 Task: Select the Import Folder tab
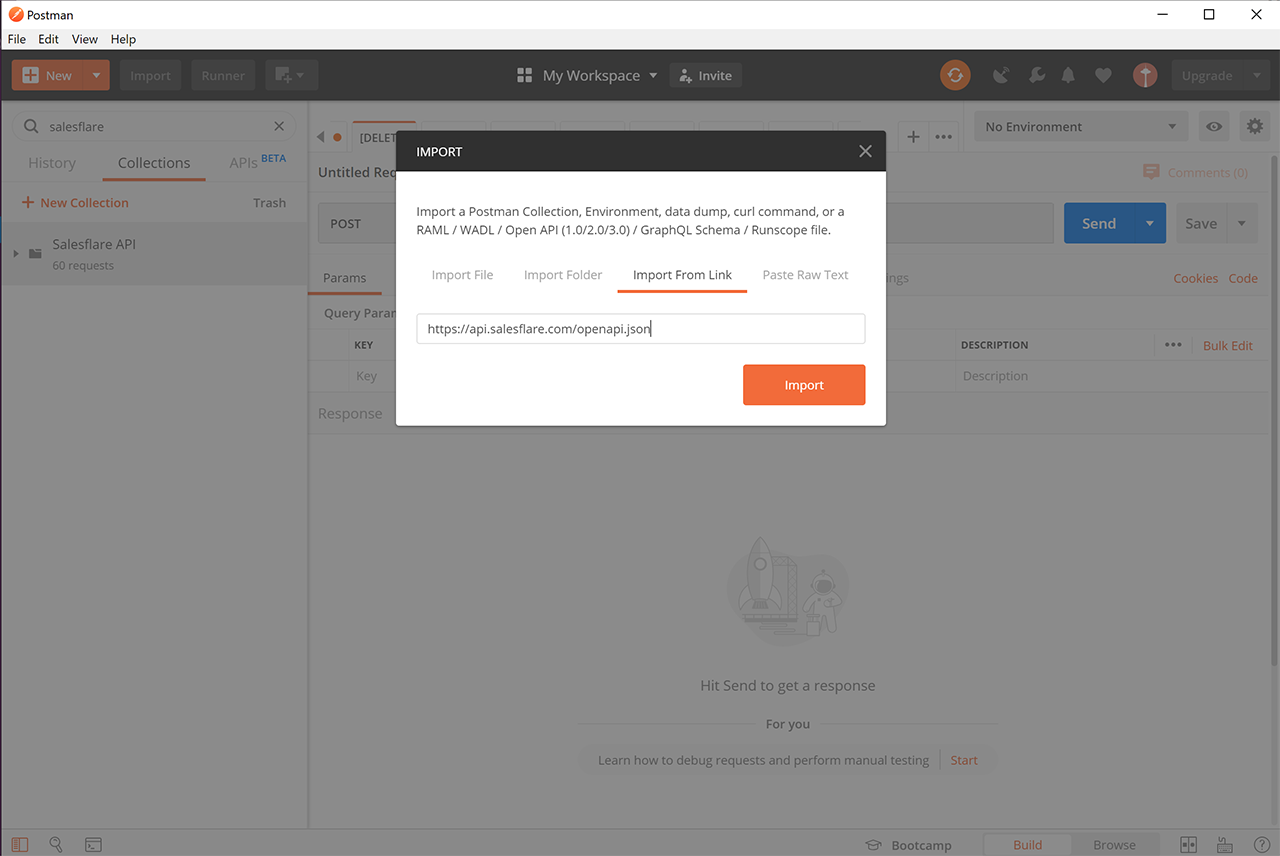(x=563, y=275)
